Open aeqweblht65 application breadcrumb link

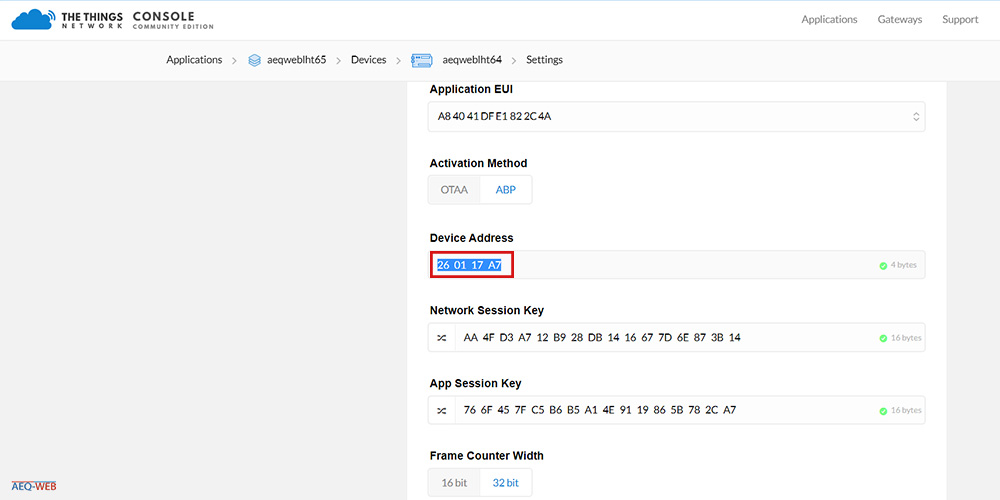click(297, 60)
